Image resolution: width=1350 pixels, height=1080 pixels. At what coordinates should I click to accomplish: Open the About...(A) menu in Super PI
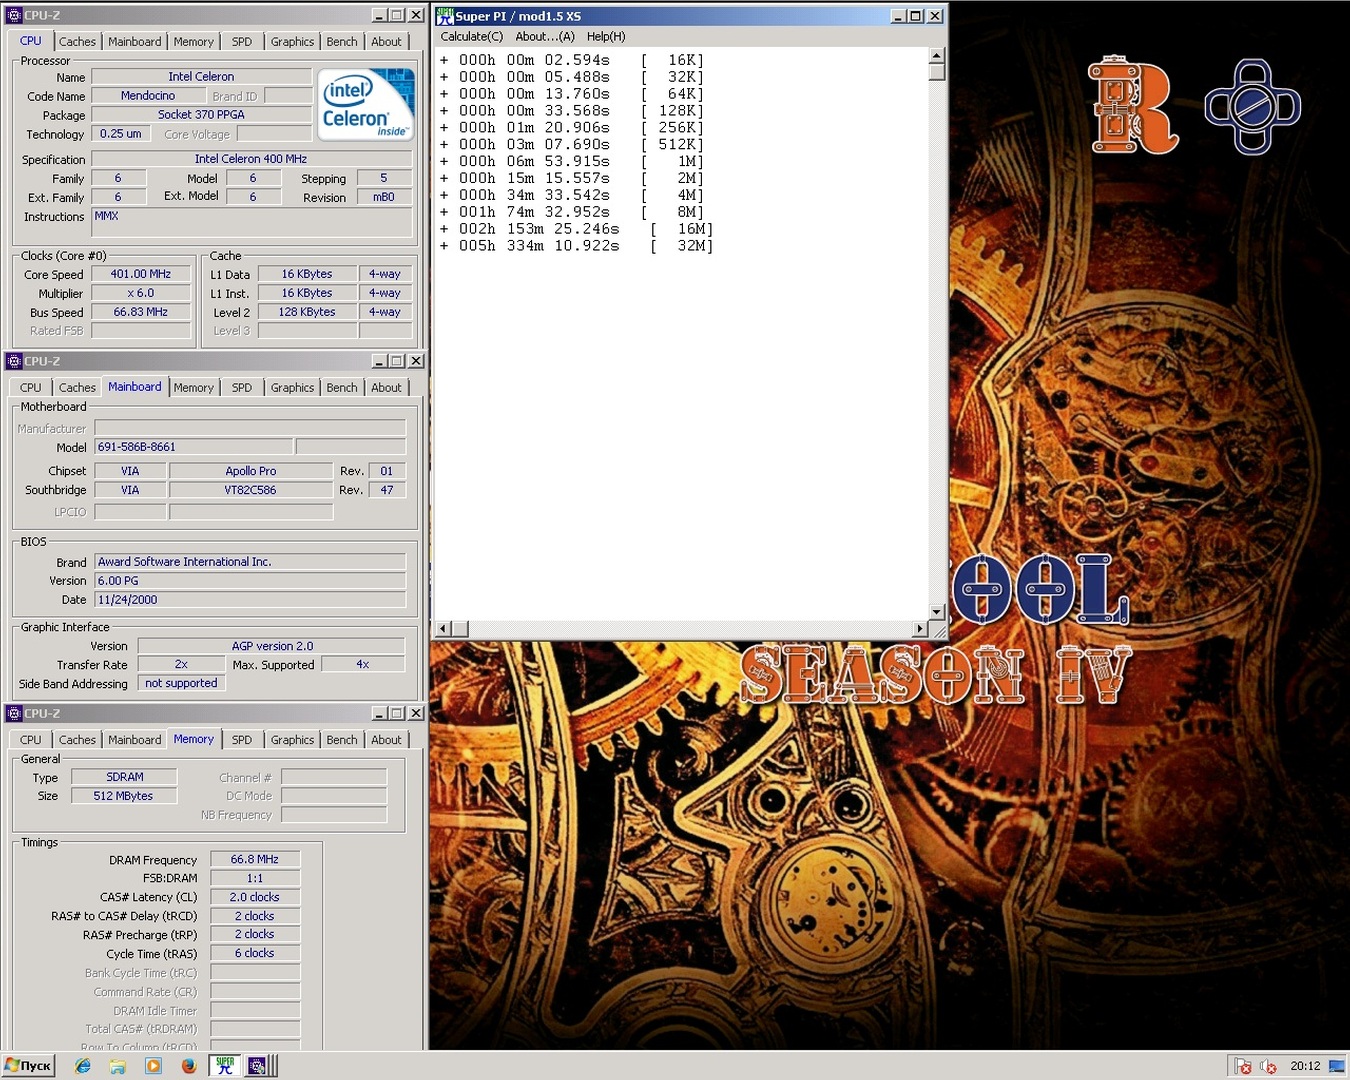coord(545,36)
